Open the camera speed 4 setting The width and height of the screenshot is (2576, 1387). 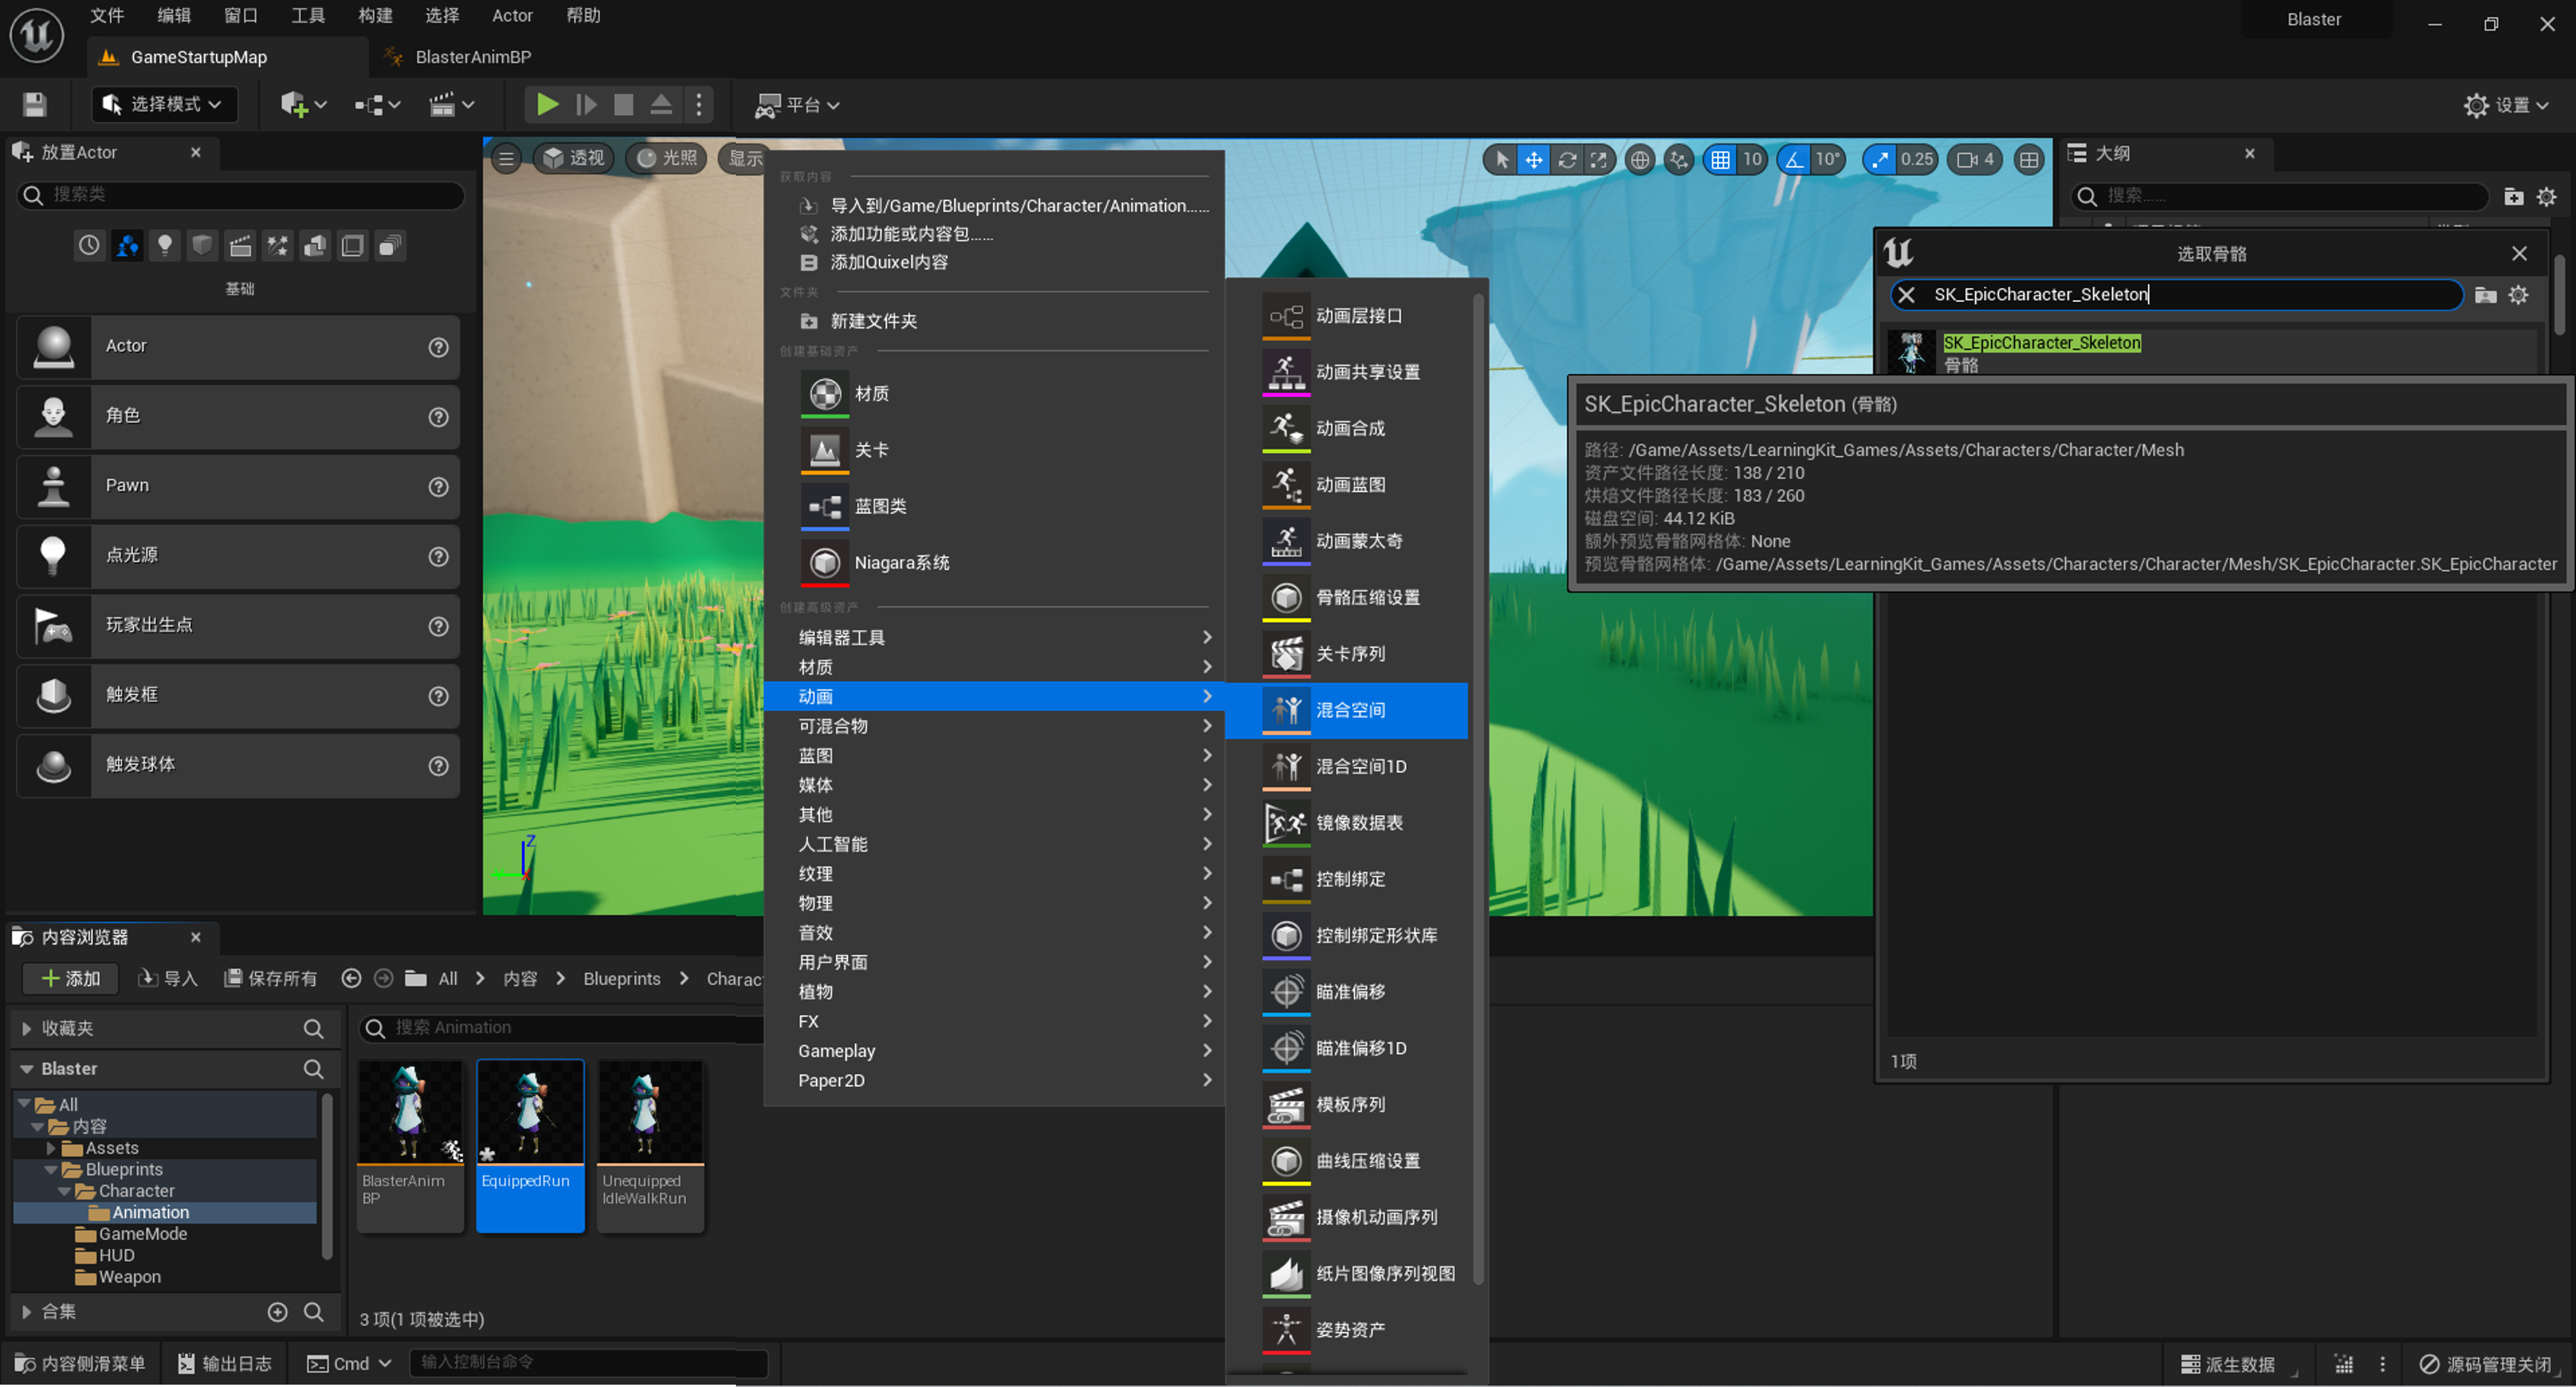click(1975, 159)
